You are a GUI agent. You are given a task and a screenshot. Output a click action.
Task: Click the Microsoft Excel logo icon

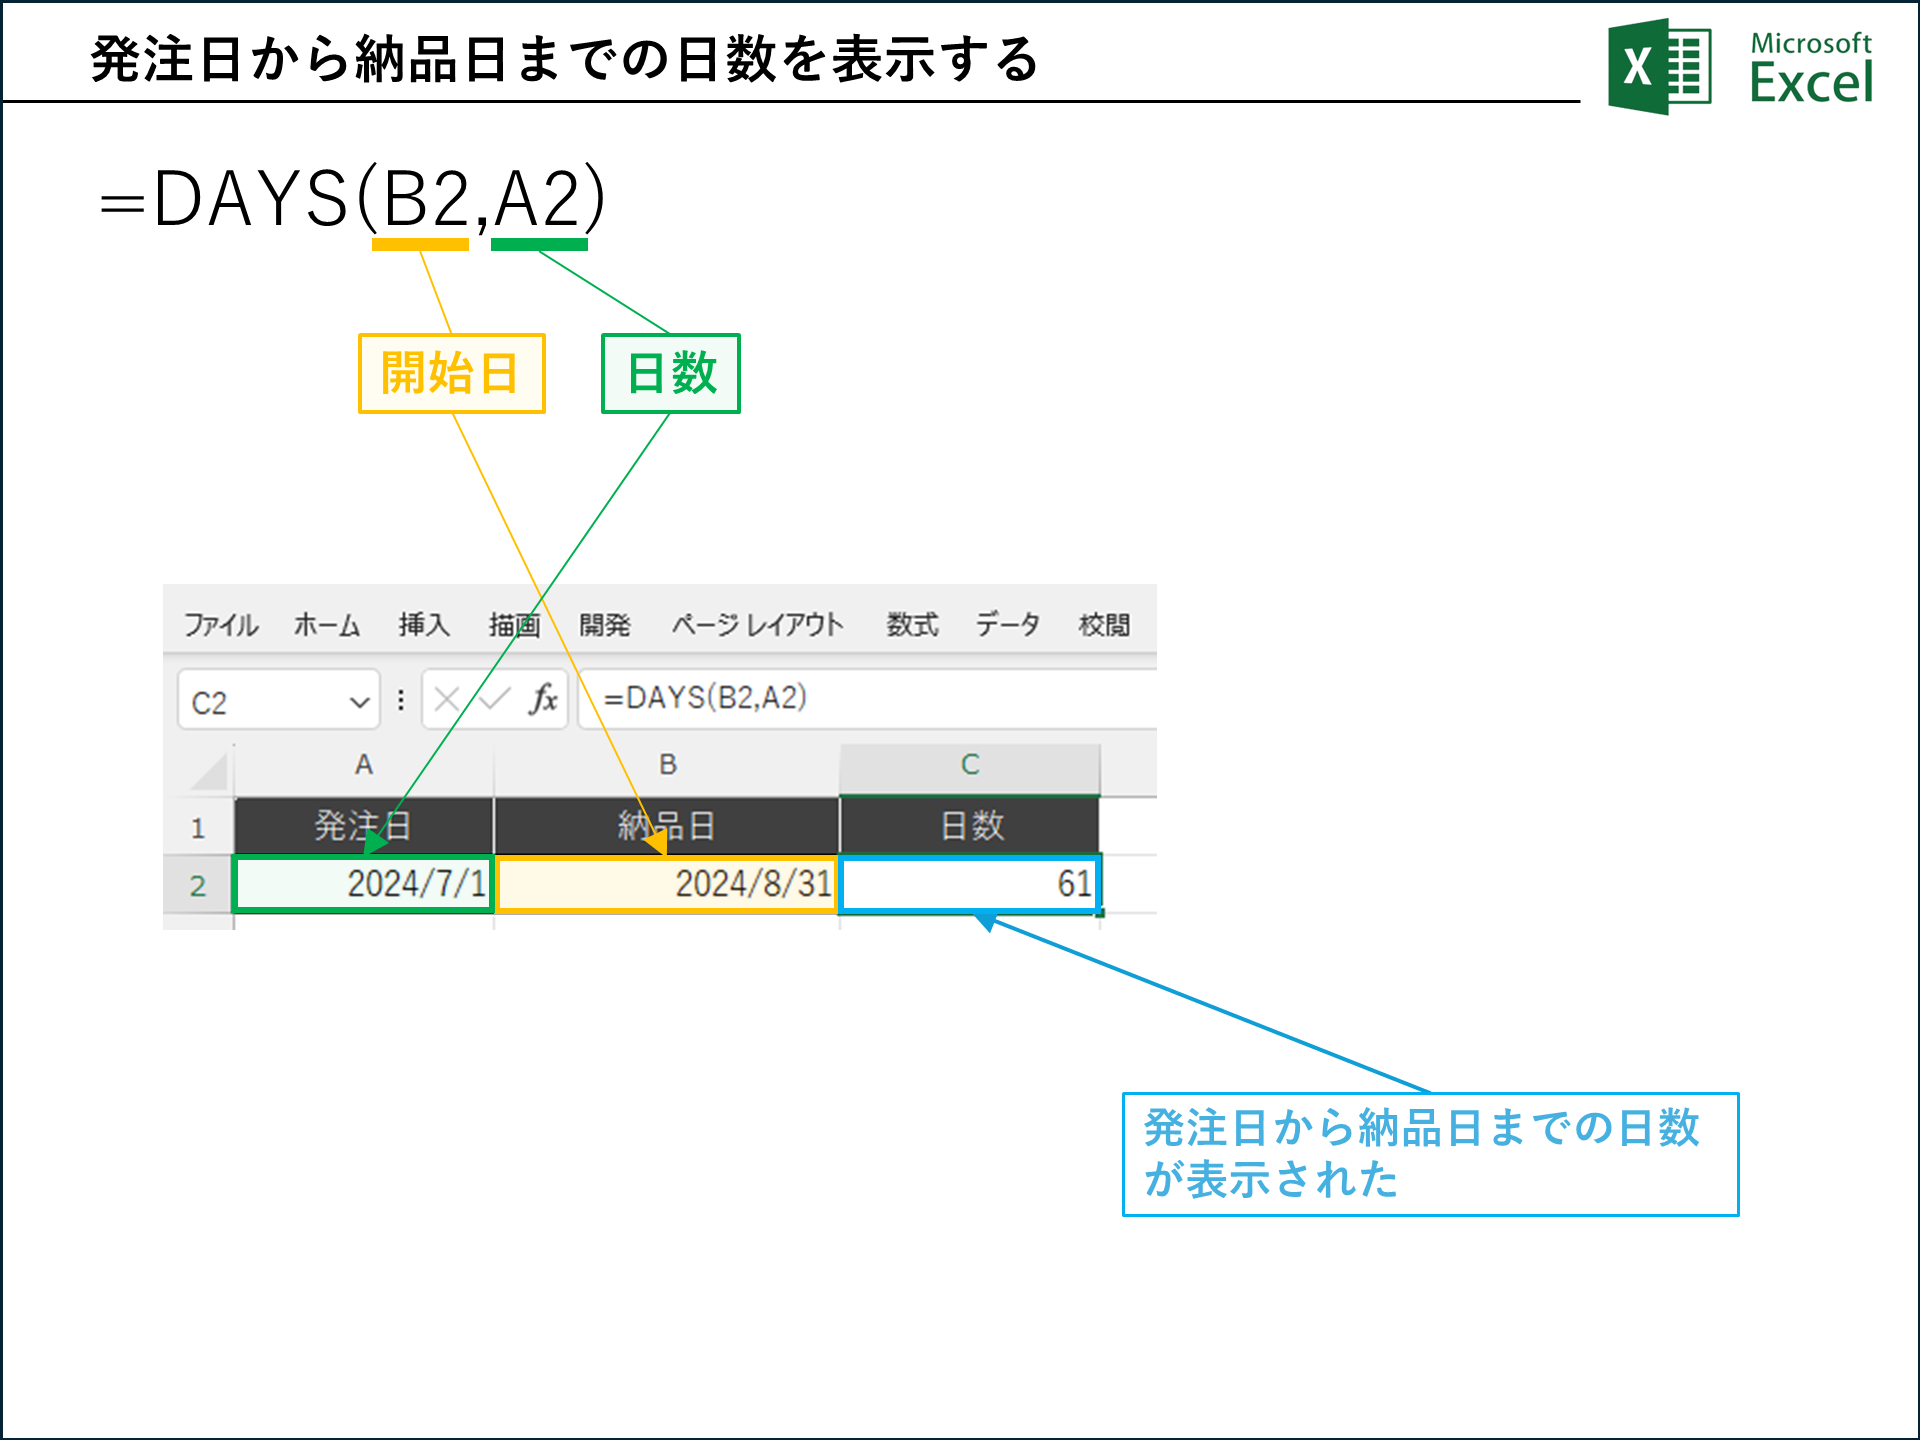pos(1660,62)
